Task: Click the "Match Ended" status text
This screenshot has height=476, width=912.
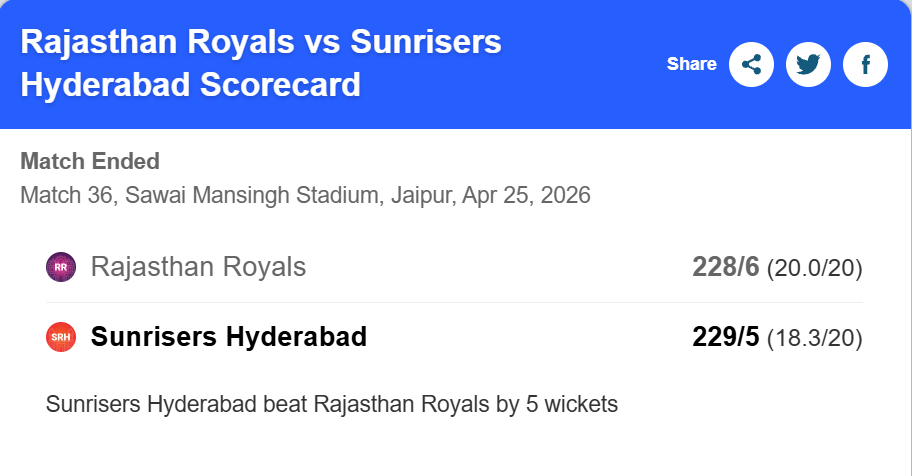Action: pyautogui.click(x=90, y=162)
